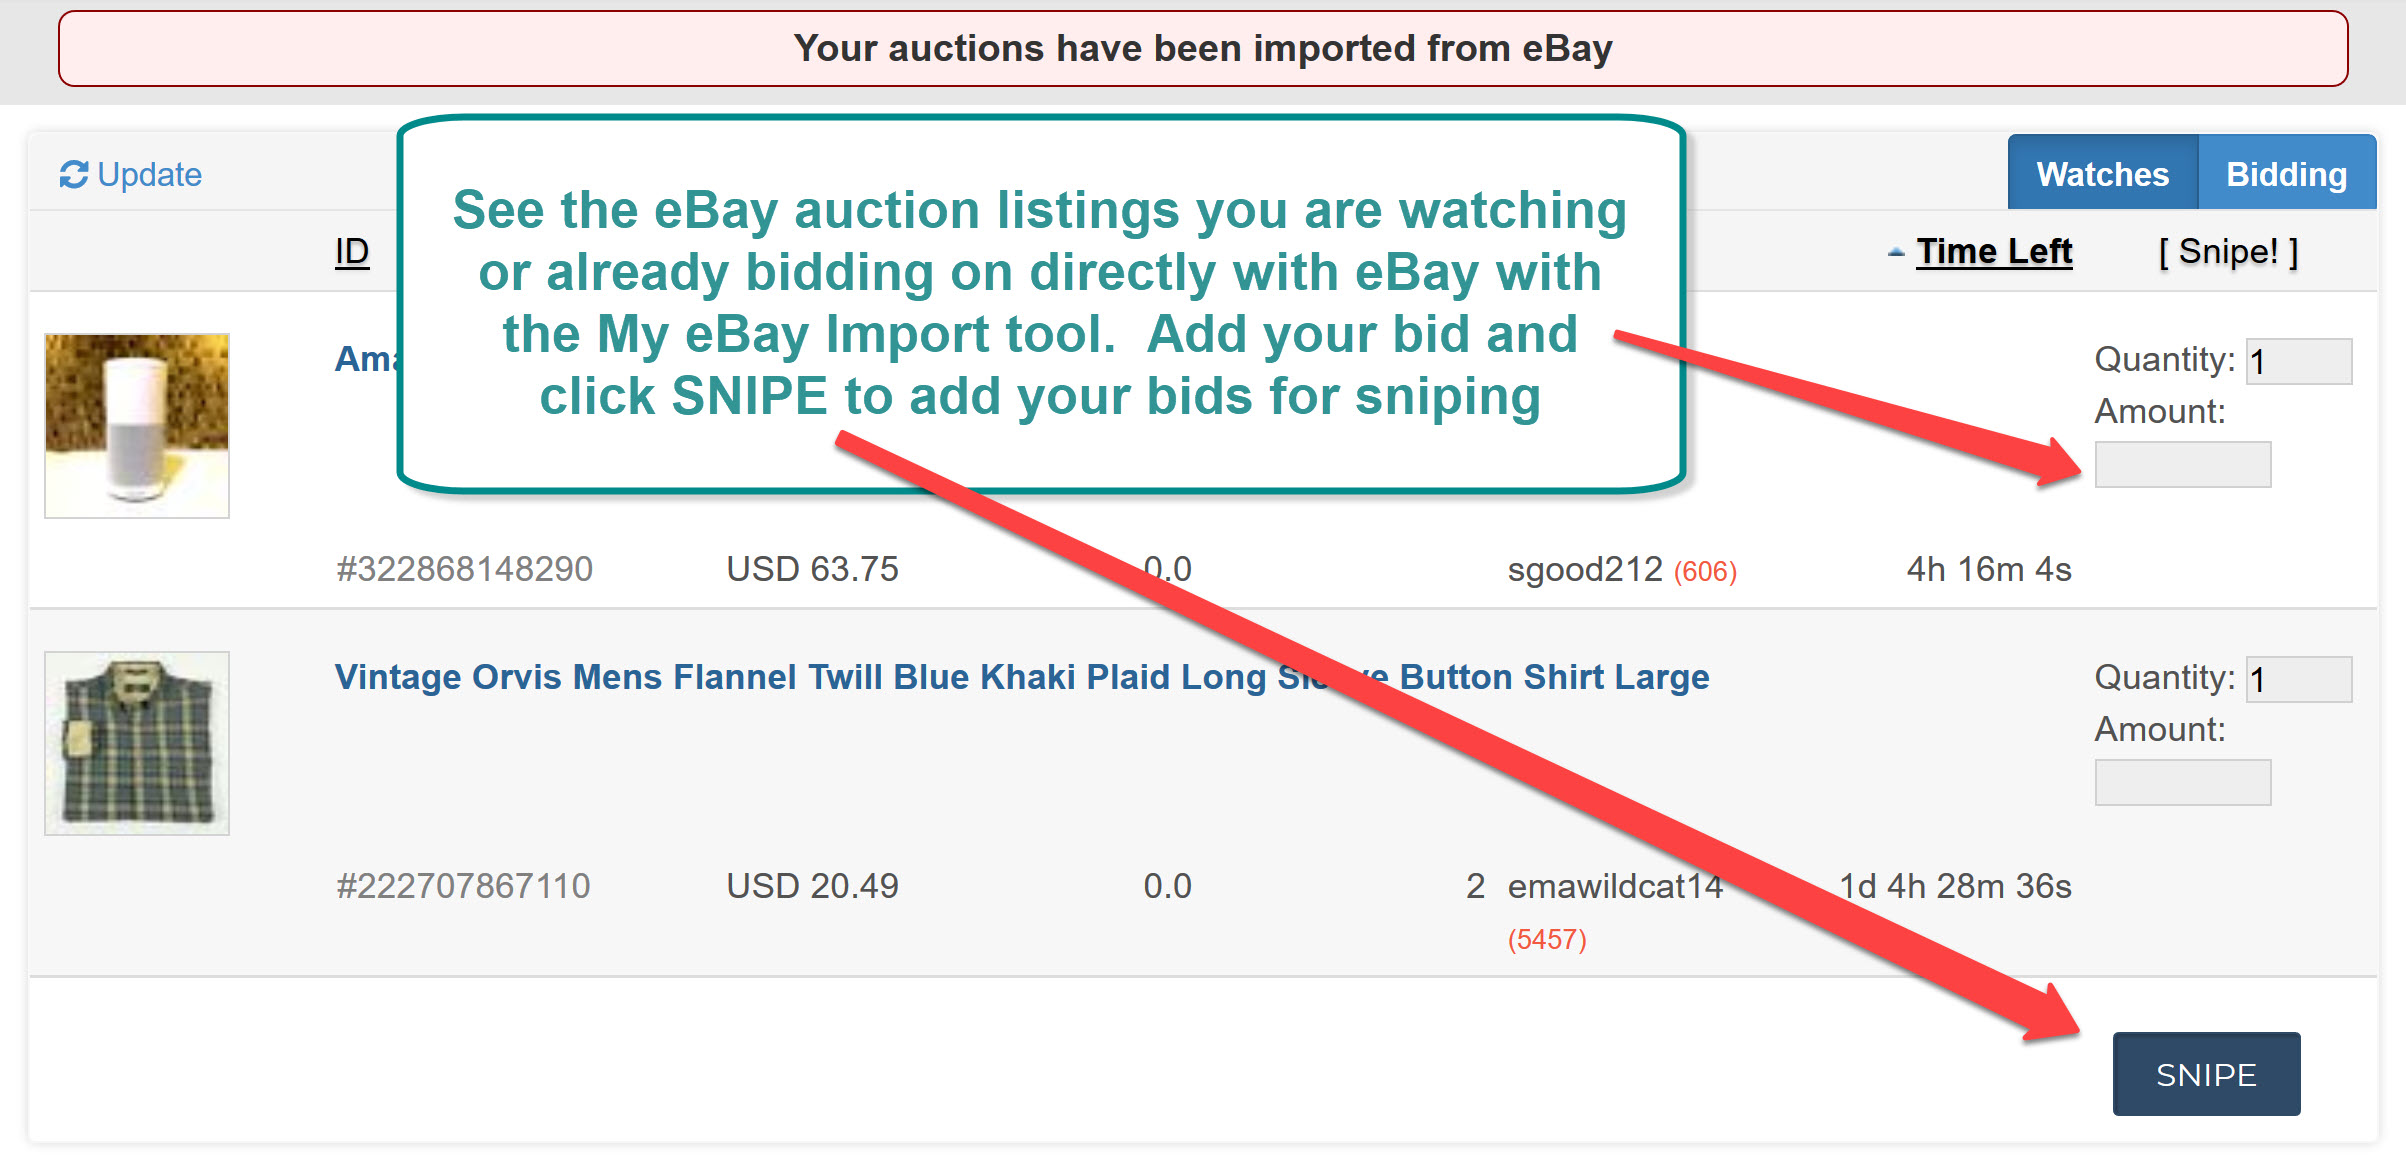
Task: Switch to the Bidding tab
Action: [2287, 172]
